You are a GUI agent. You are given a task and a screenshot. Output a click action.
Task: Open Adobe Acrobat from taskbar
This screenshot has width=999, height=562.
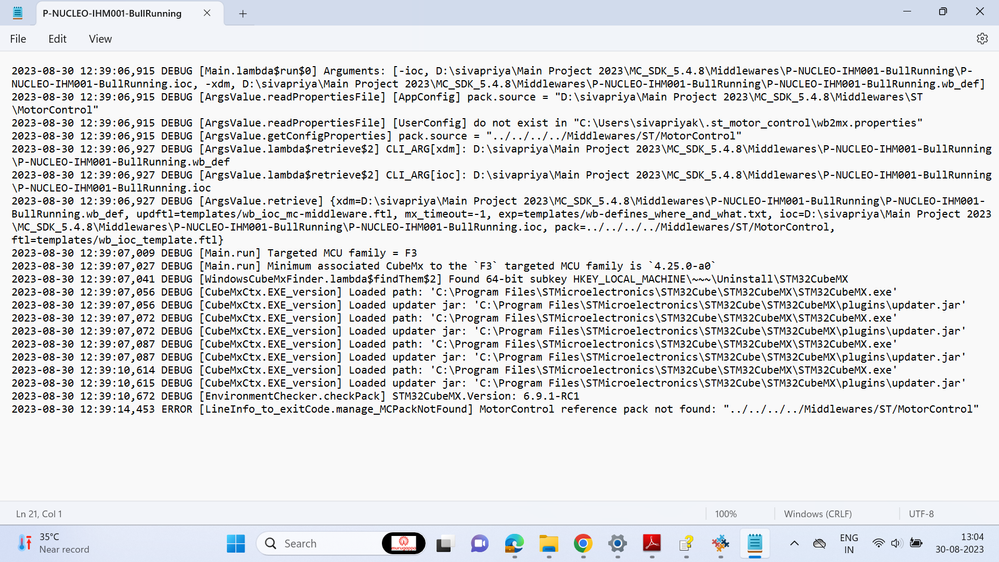(652, 544)
